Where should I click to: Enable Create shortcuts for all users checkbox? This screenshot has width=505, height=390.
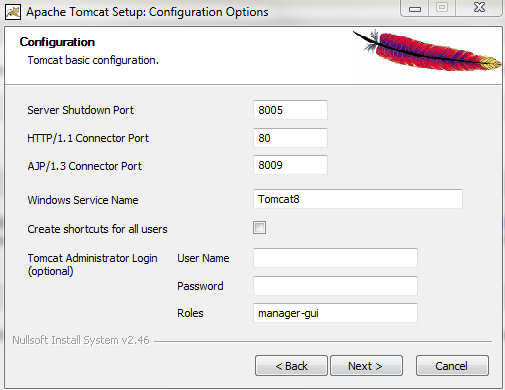point(259,228)
